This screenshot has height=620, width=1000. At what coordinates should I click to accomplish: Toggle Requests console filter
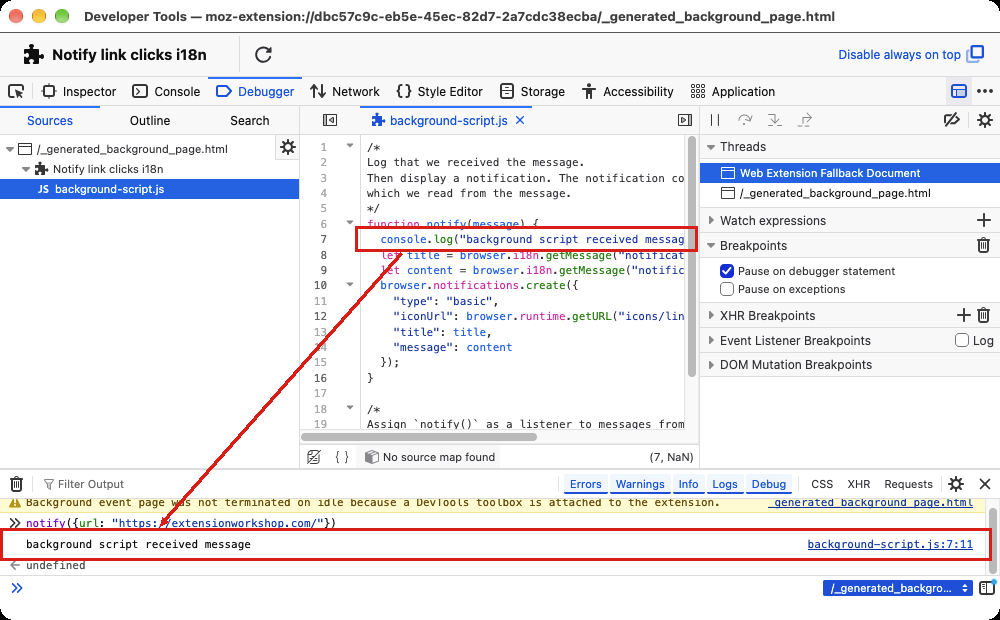pyautogui.click(x=908, y=484)
